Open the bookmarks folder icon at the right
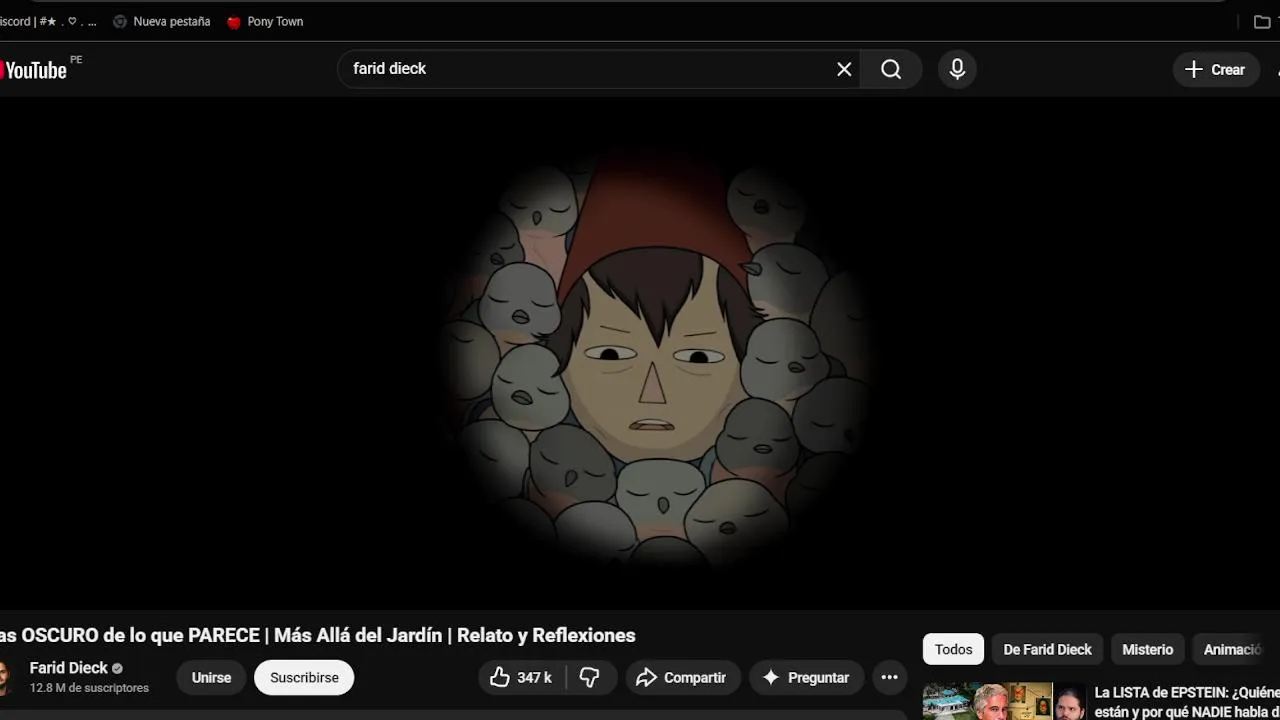Screen dimensions: 1280x720 (1262, 21)
